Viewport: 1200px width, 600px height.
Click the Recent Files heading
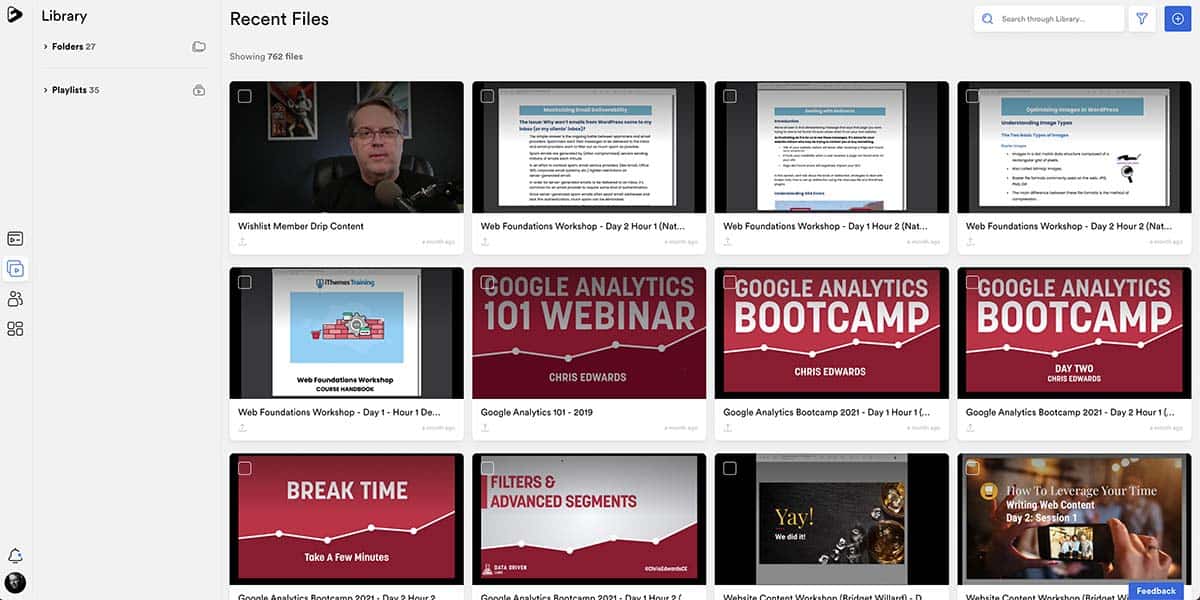pyautogui.click(x=279, y=19)
